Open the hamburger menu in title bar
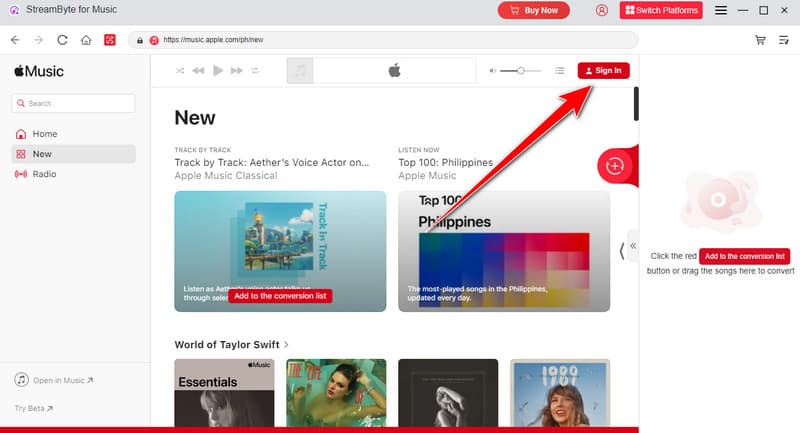The width and height of the screenshot is (800, 433). (721, 10)
